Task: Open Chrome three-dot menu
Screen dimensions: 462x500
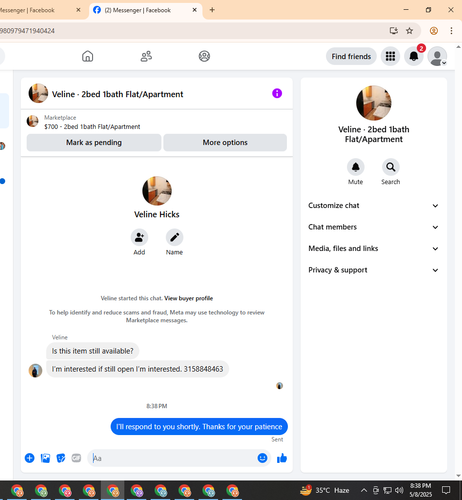Action: (x=451, y=31)
